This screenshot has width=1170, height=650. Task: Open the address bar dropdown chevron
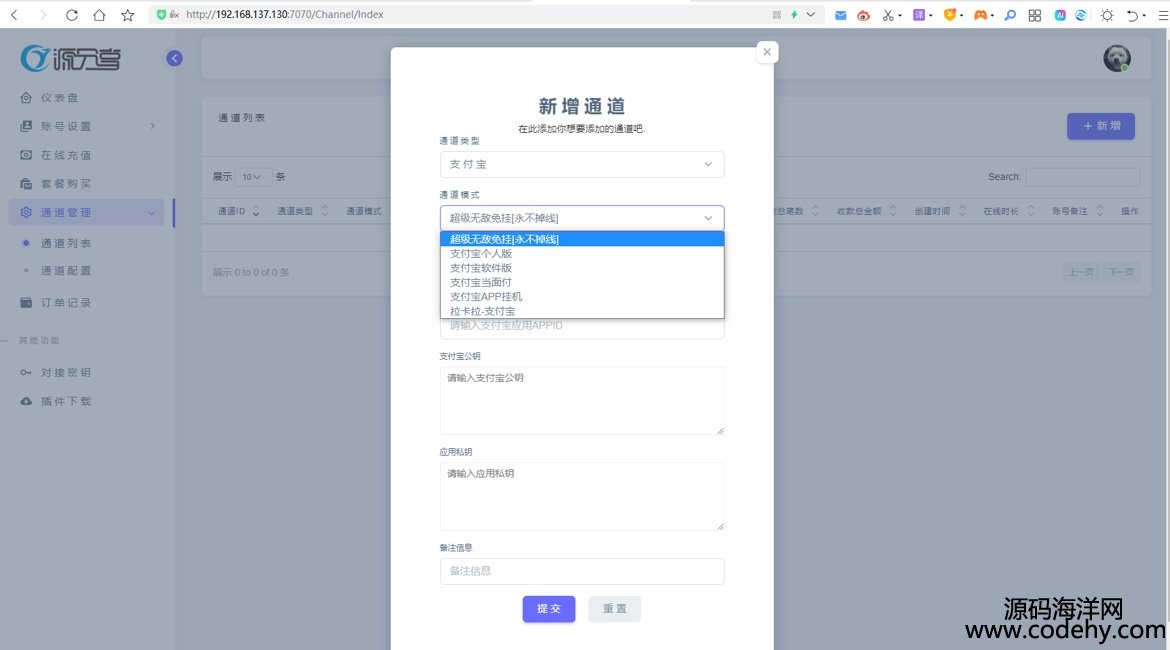[x=811, y=15]
